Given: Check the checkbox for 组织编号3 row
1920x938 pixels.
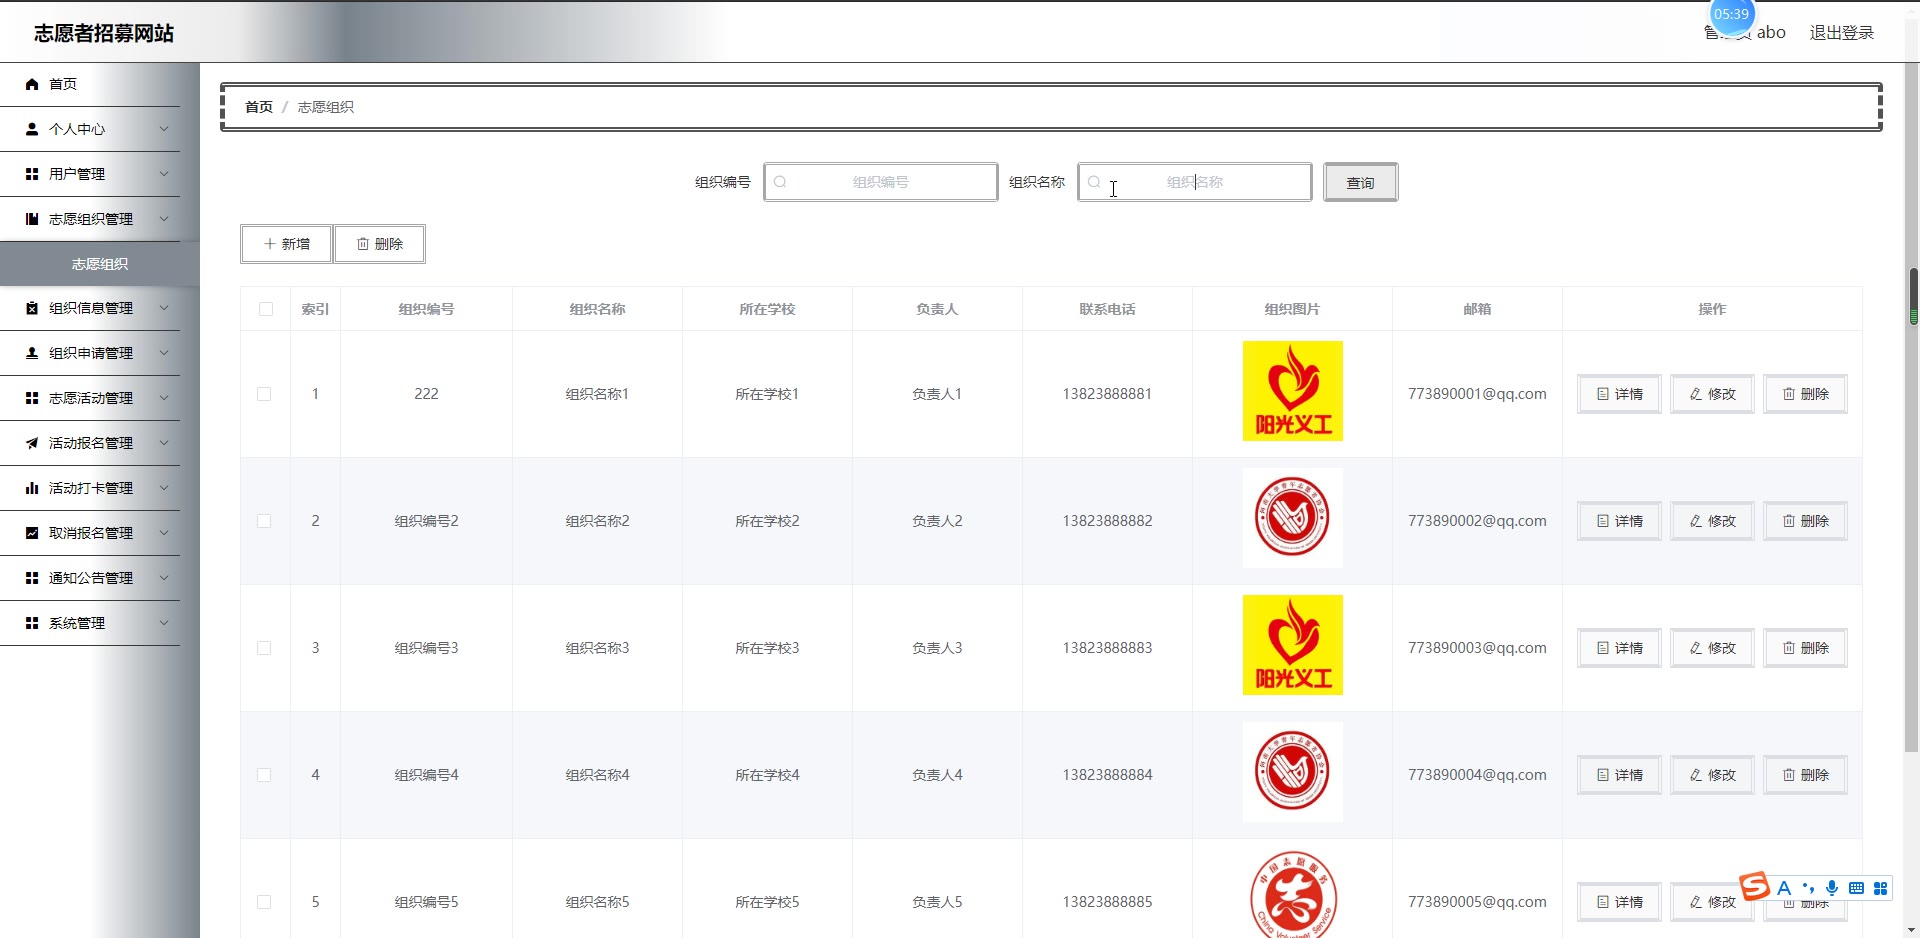Looking at the screenshot, I should point(264,648).
